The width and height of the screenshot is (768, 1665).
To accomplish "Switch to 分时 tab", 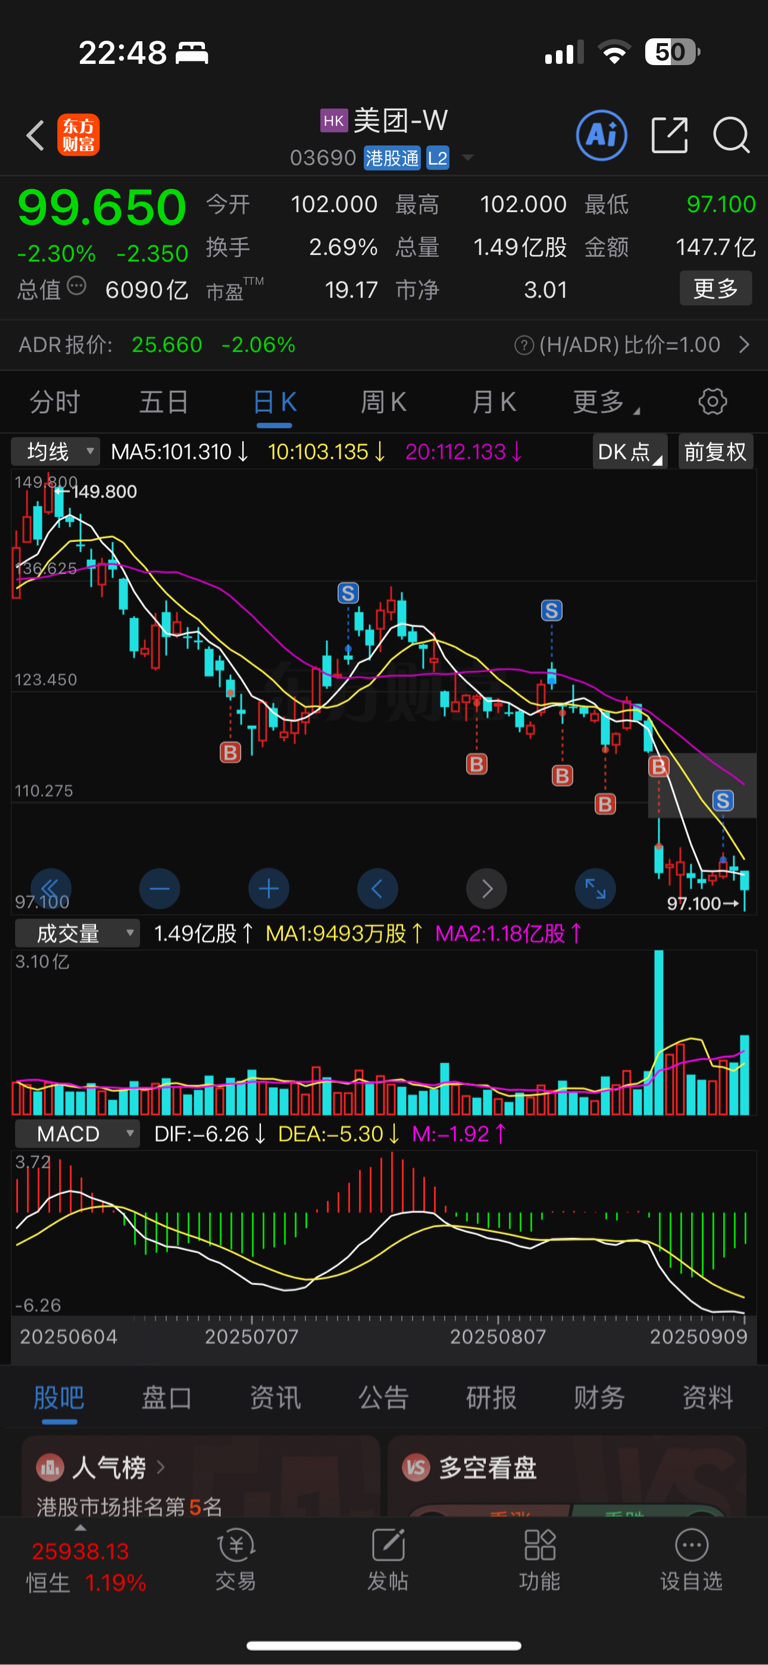I will click(54, 402).
